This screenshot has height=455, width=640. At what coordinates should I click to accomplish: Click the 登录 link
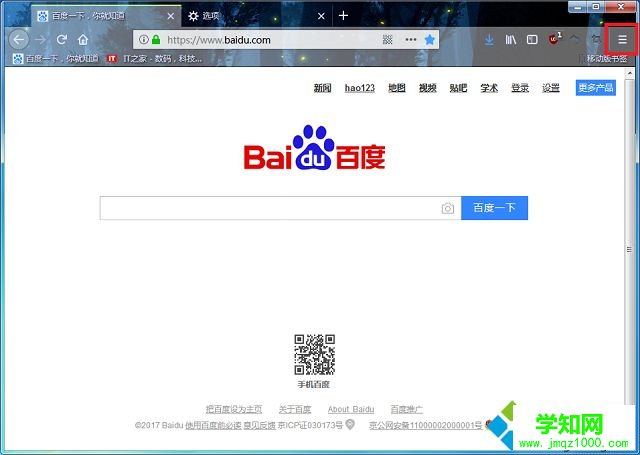point(520,88)
